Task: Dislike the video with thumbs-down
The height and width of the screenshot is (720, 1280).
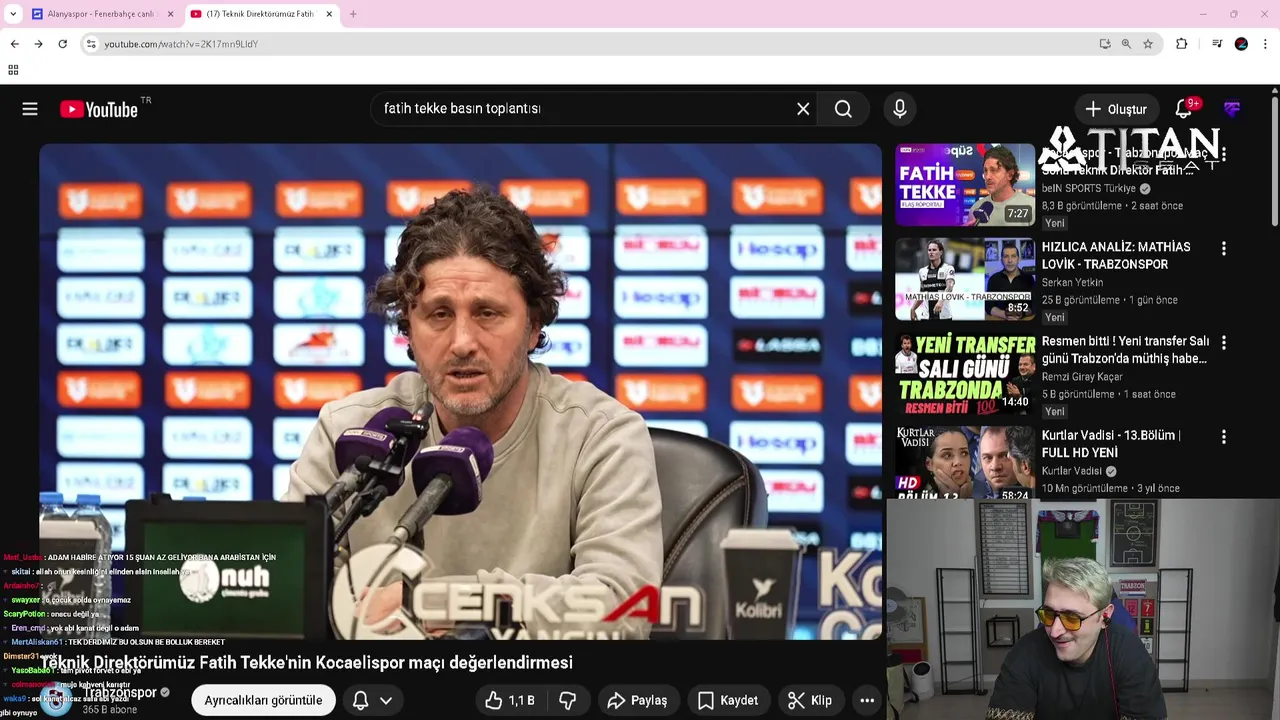Action: point(567,700)
